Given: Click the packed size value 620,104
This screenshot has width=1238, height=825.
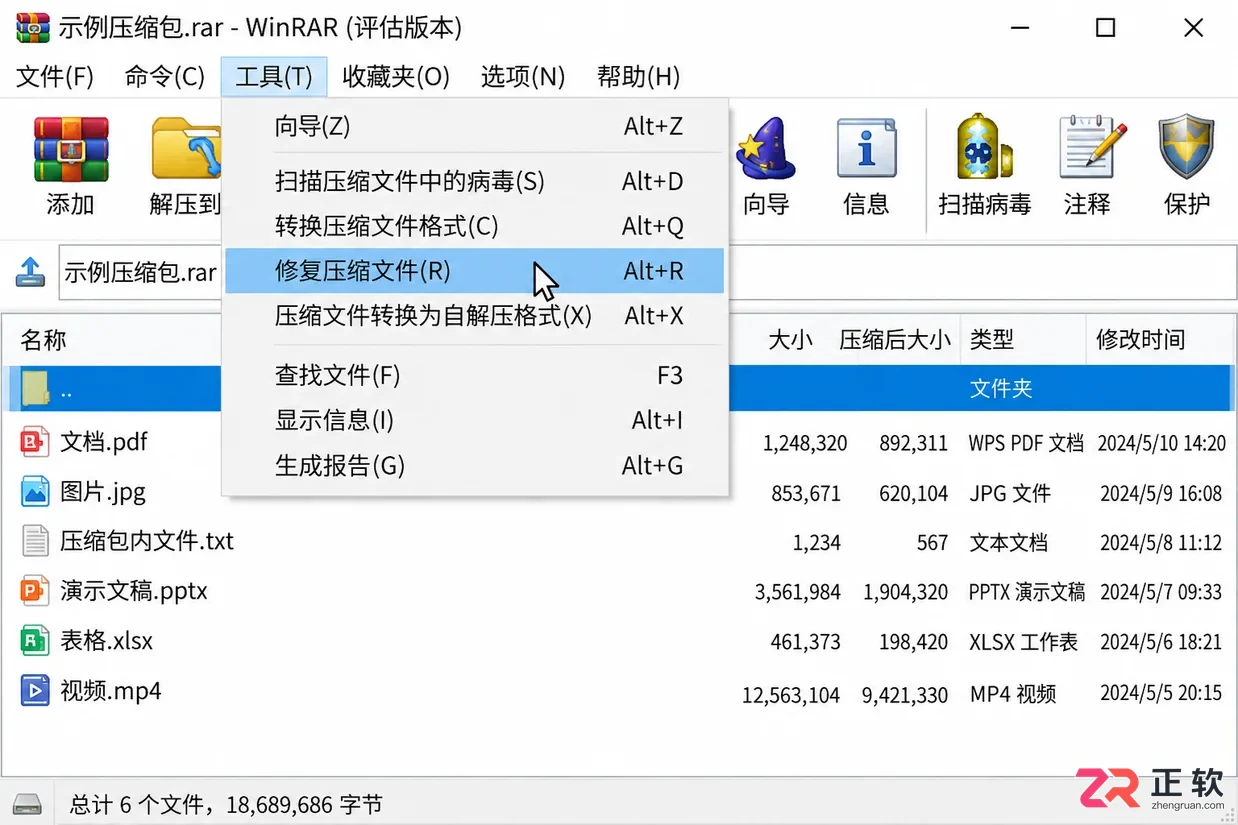Looking at the screenshot, I should [914, 493].
